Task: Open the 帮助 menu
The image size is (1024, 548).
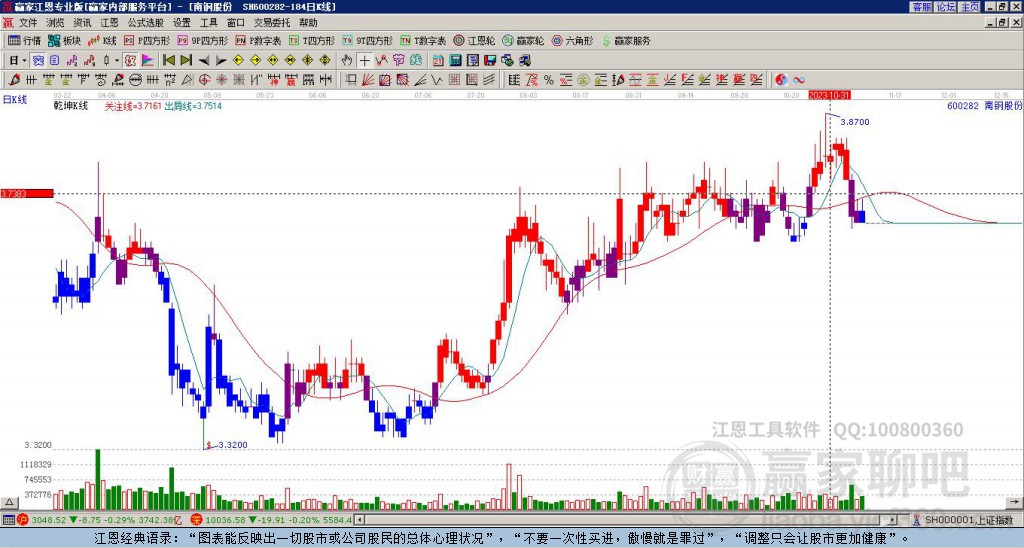Action: coord(308,23)
